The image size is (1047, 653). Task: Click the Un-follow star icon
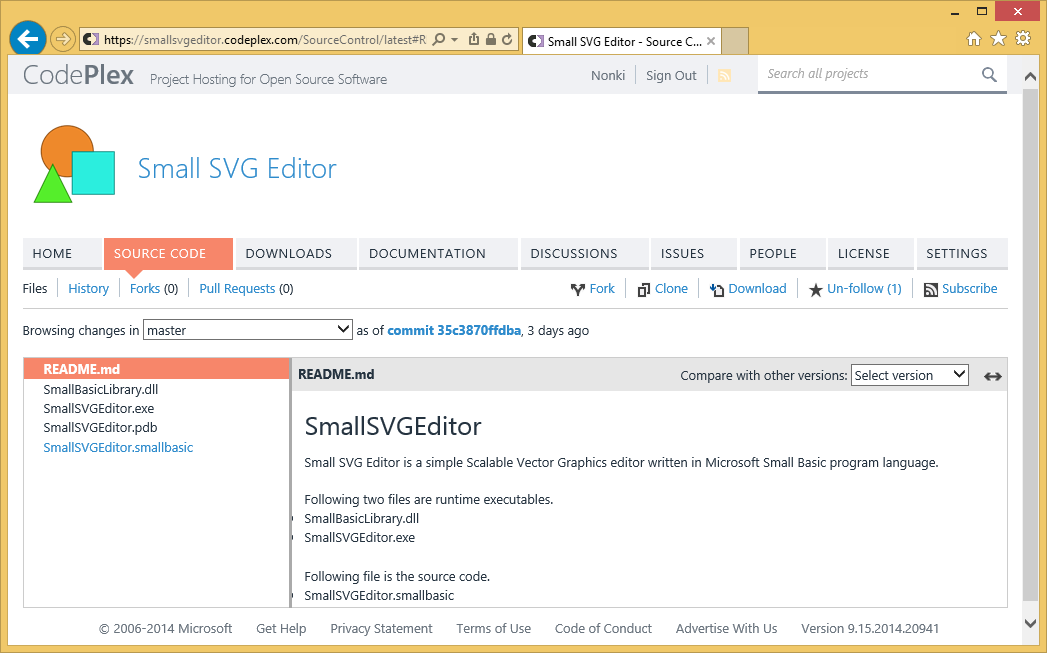point(815,290)
